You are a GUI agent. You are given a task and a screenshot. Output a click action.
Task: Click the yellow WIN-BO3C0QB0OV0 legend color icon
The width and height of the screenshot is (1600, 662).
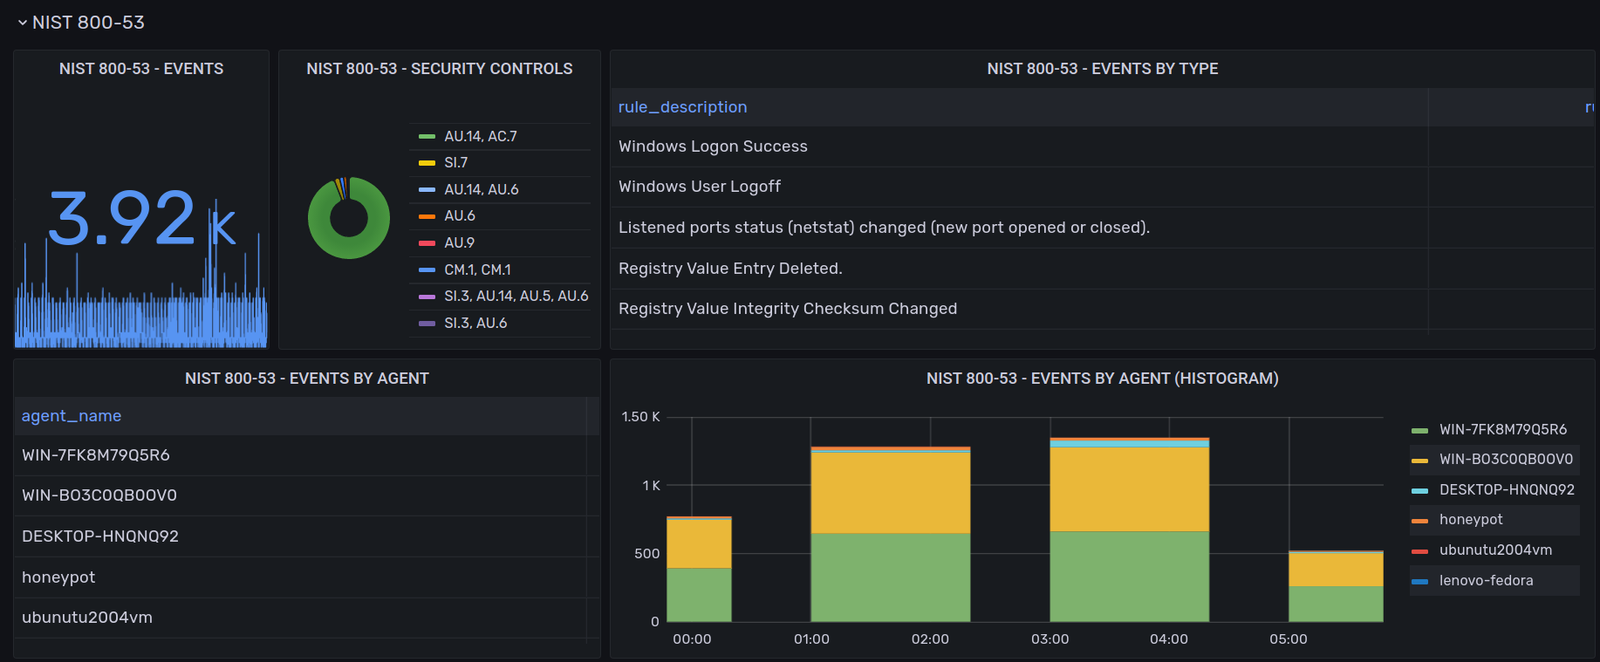click(1420, 460)
